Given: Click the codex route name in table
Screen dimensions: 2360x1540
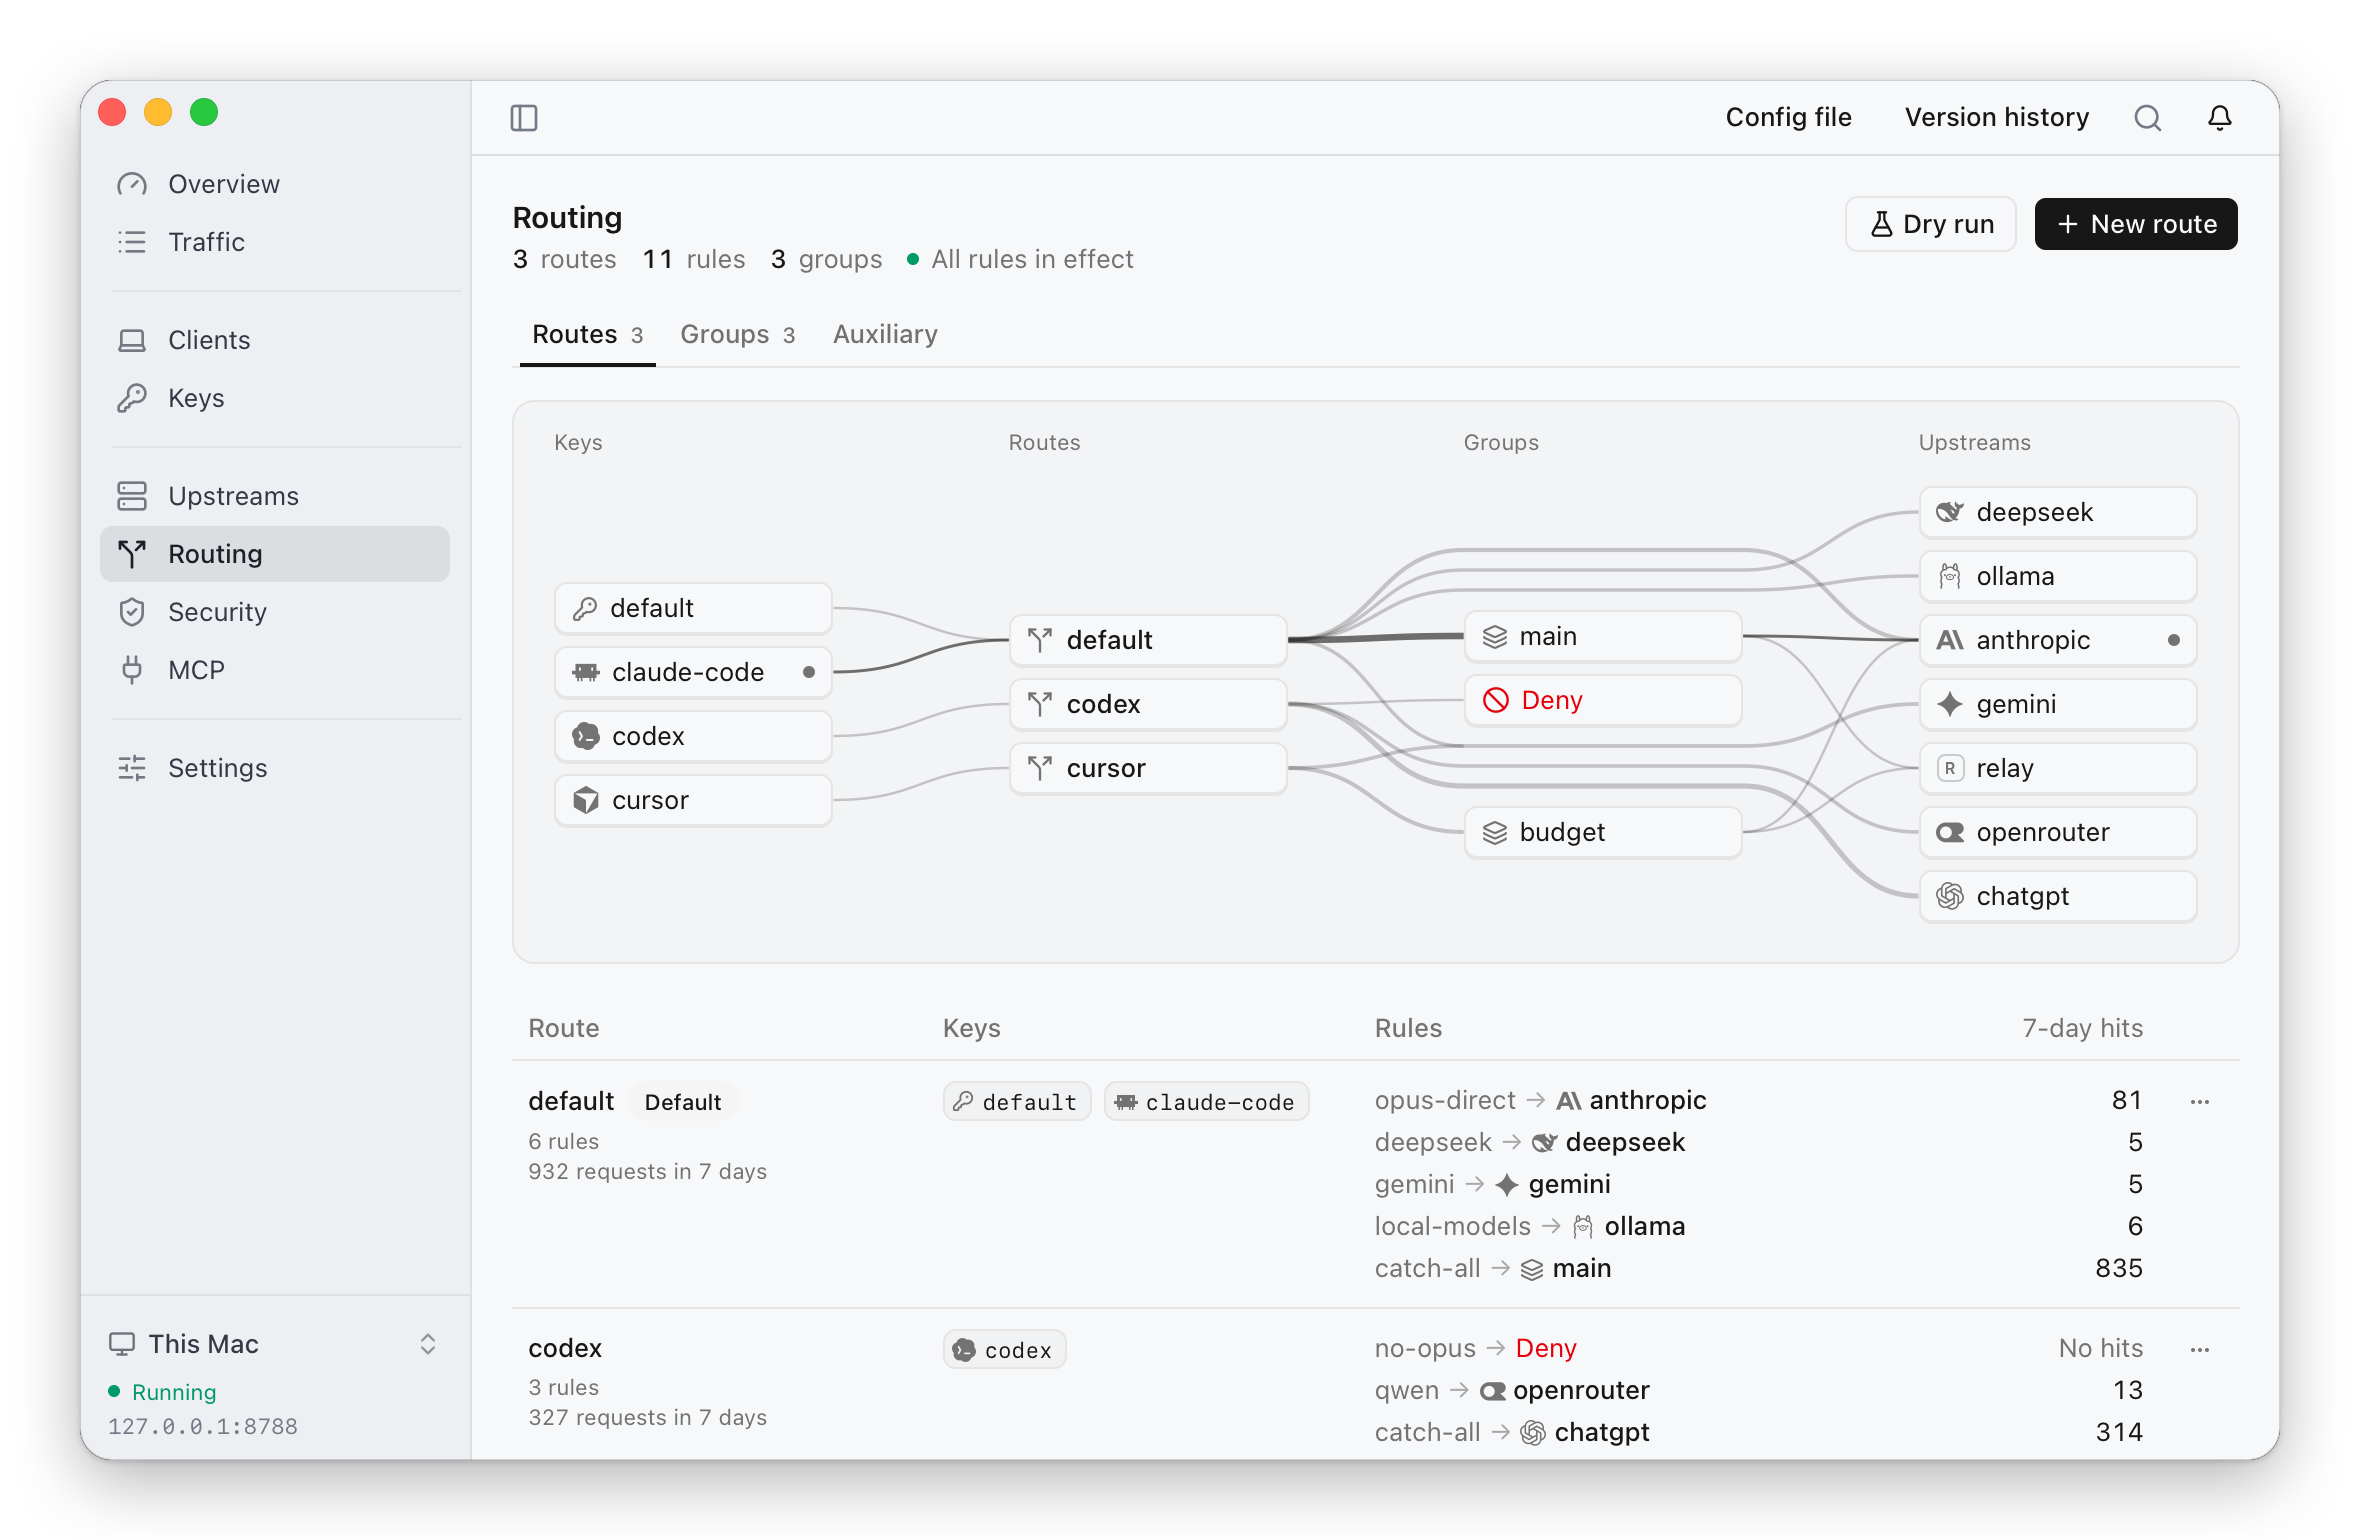Looking at the screenshot, I should tap(565, 1348).
